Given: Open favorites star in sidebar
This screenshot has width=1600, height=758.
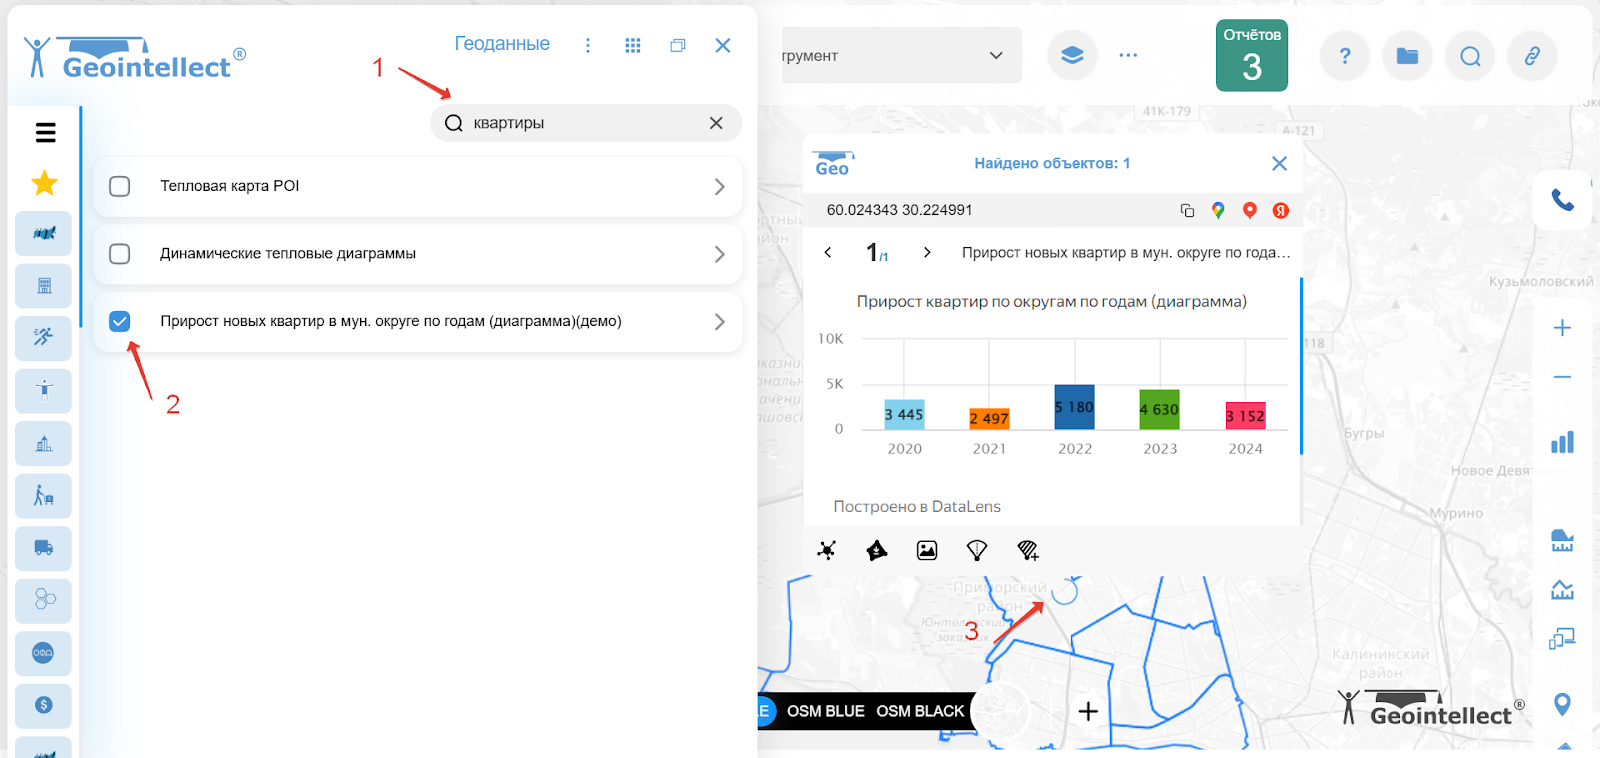Looking at the screenshot, I should (x=44, y=183).
